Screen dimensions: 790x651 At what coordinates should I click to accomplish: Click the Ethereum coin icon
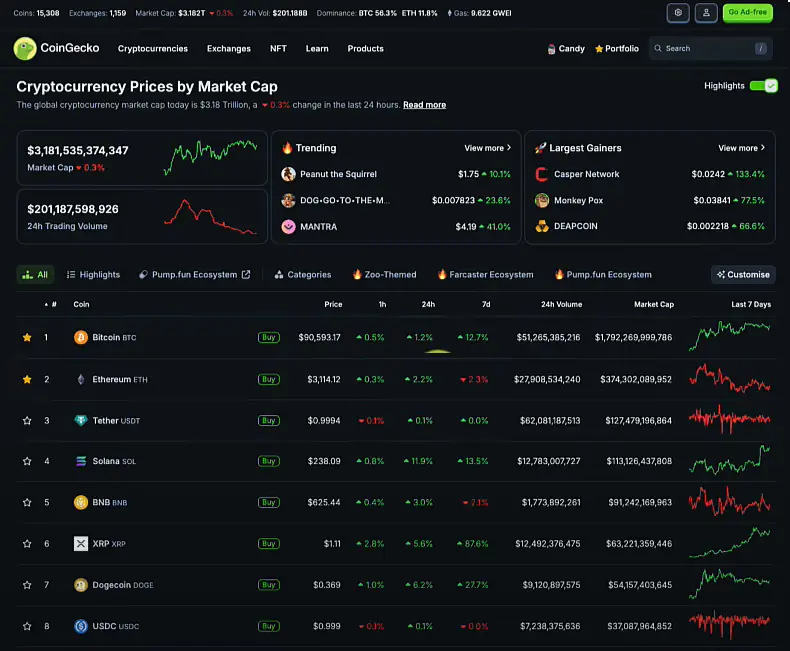(81, 379)
